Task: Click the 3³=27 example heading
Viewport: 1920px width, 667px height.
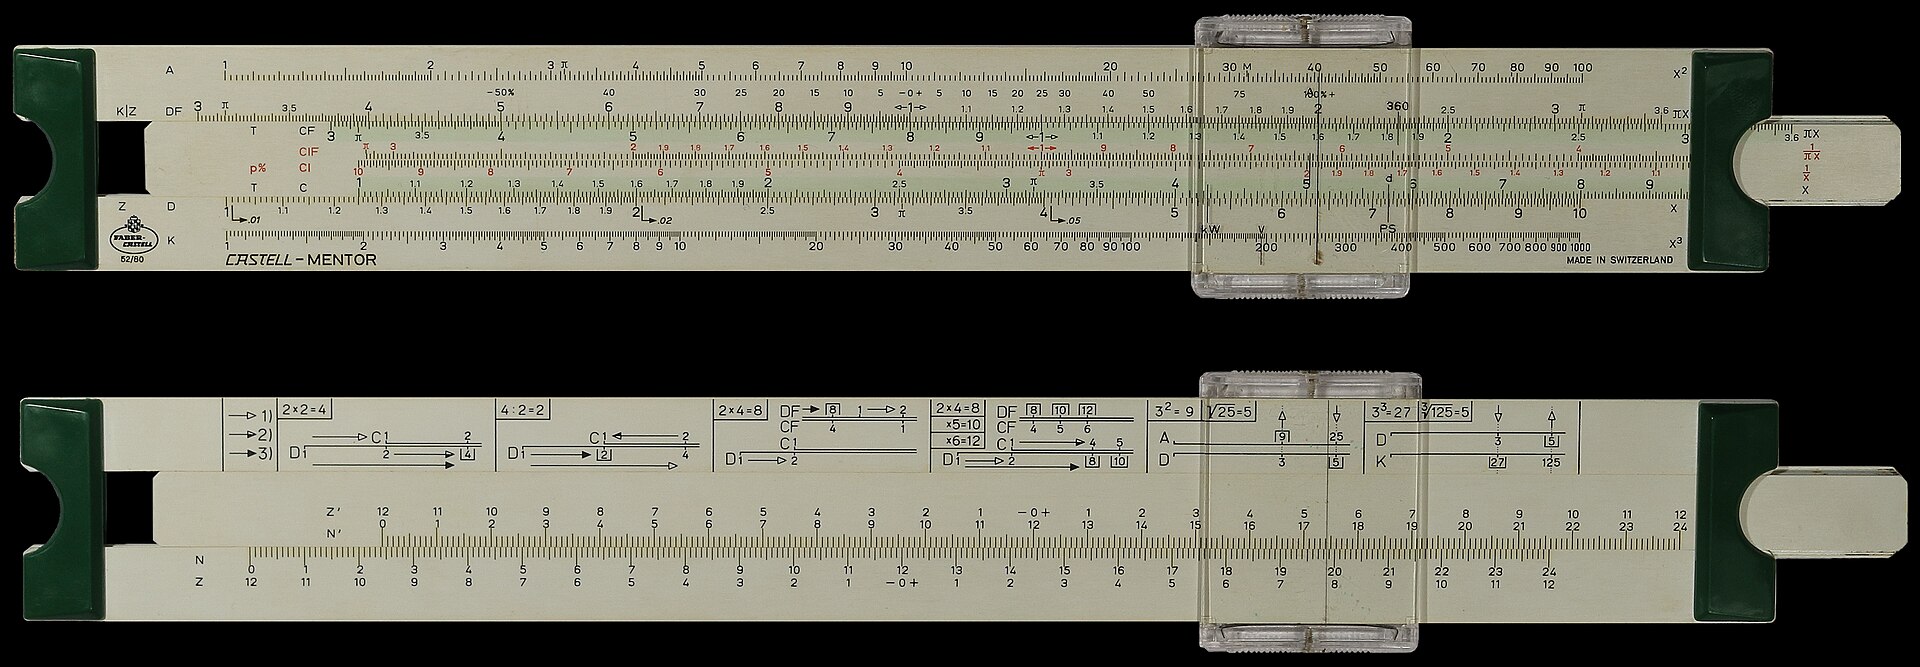Action: (x=1390, y=412)
